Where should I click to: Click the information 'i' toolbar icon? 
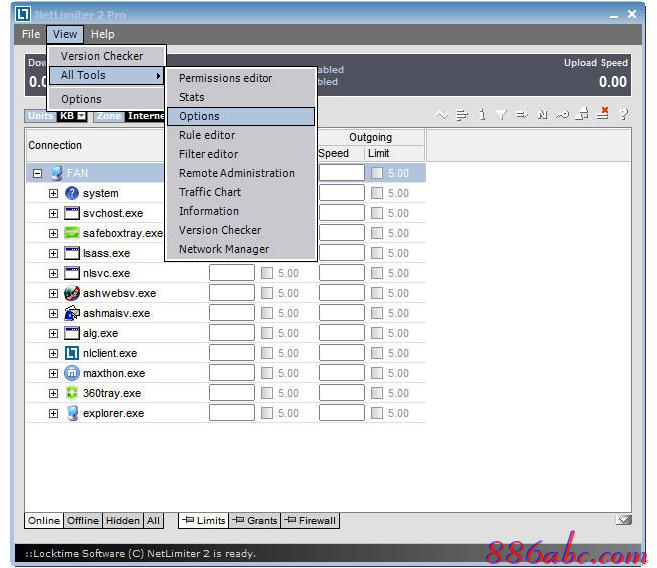coord(481,115)
